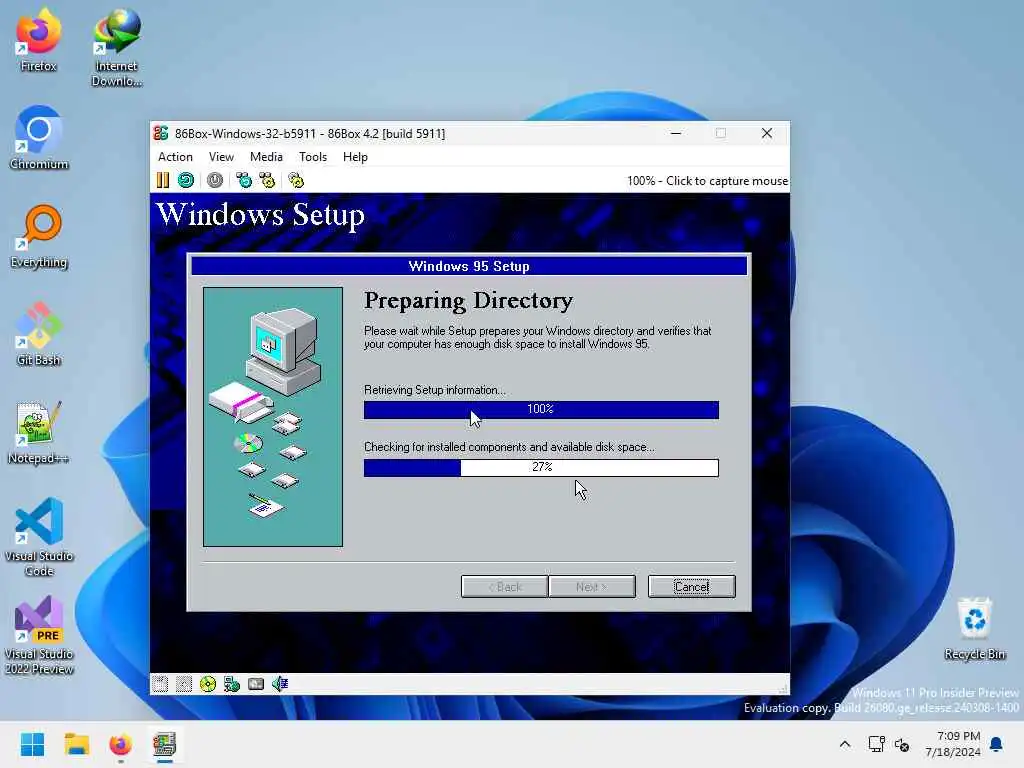1024x768 pixels.
Task: Open the Windows Start menu
Action: click(32, 744)
